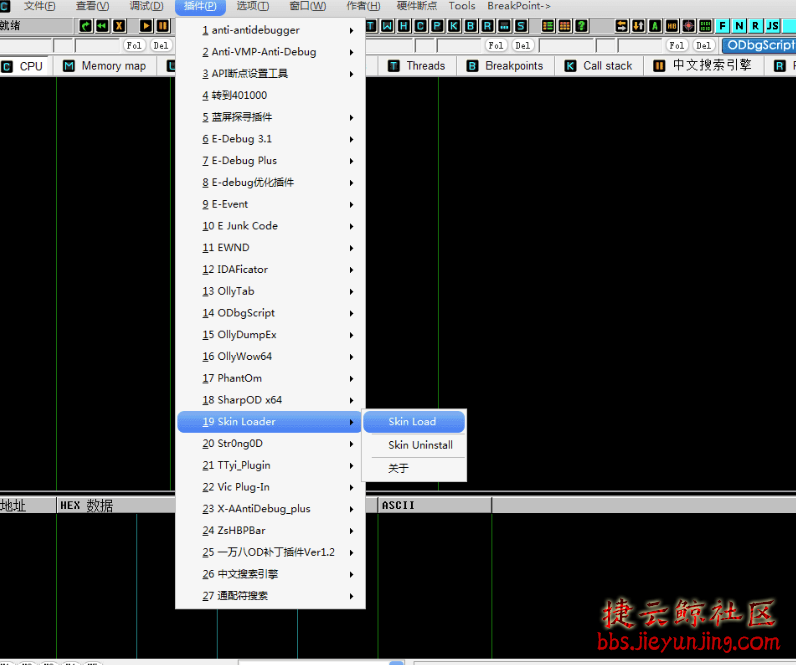The image size is (796, 665).
Task: Select Skin Load in the submenu
Action: coord(414,422)
